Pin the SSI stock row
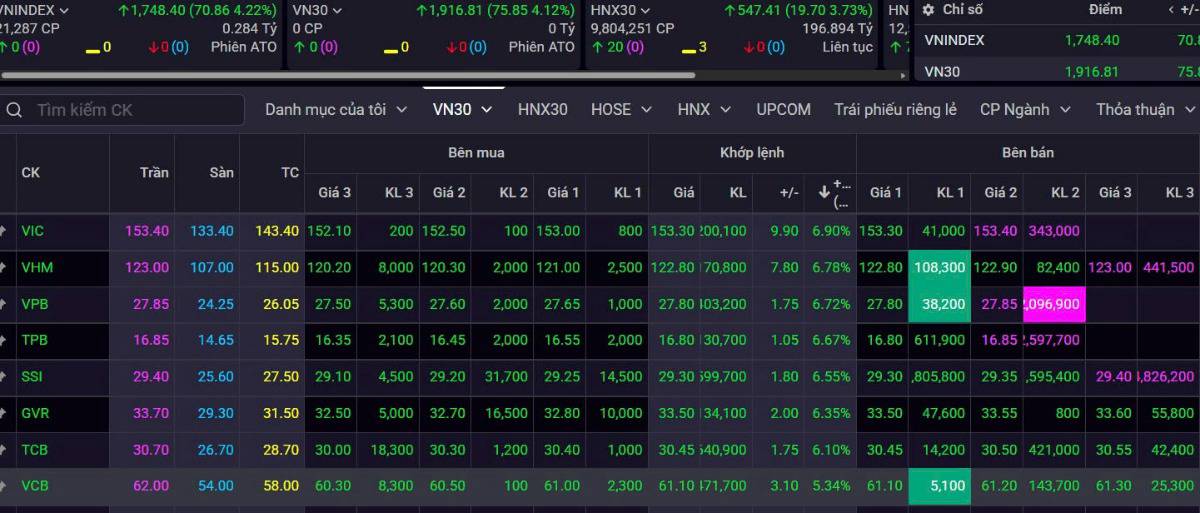Viewport: 1200px width, 513px height. point(3,377)
